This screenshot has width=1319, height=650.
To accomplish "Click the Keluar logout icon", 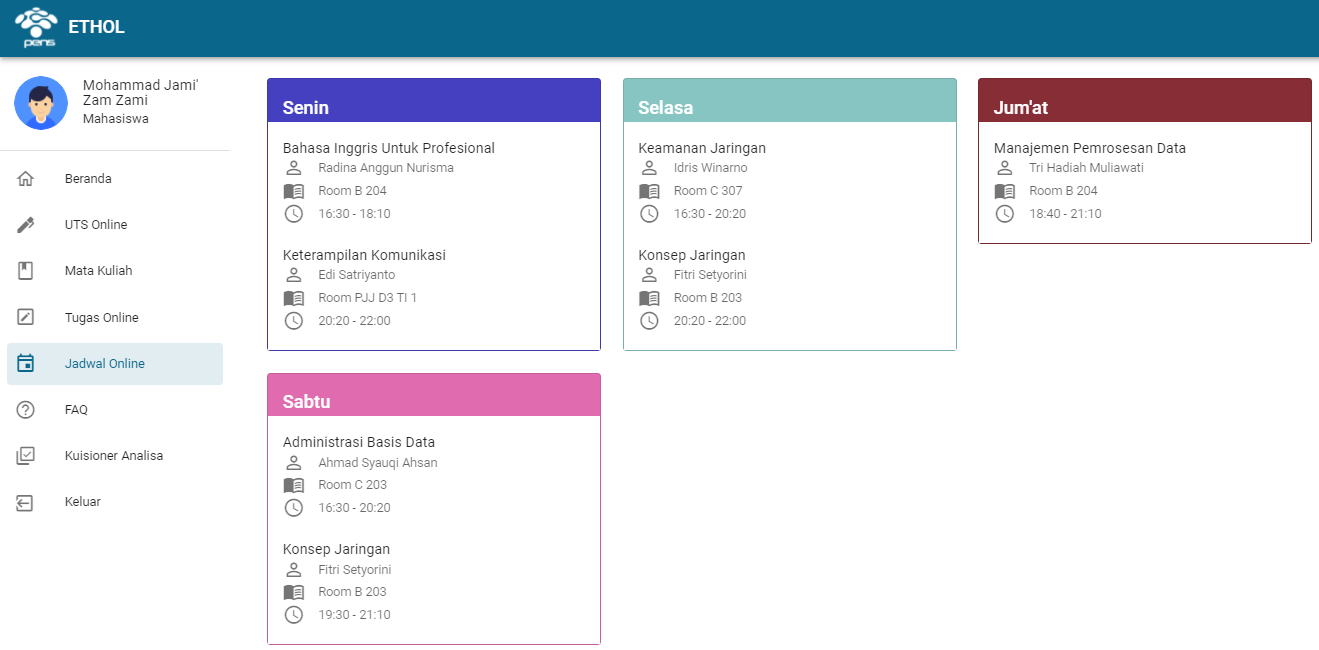I will 26,502.
